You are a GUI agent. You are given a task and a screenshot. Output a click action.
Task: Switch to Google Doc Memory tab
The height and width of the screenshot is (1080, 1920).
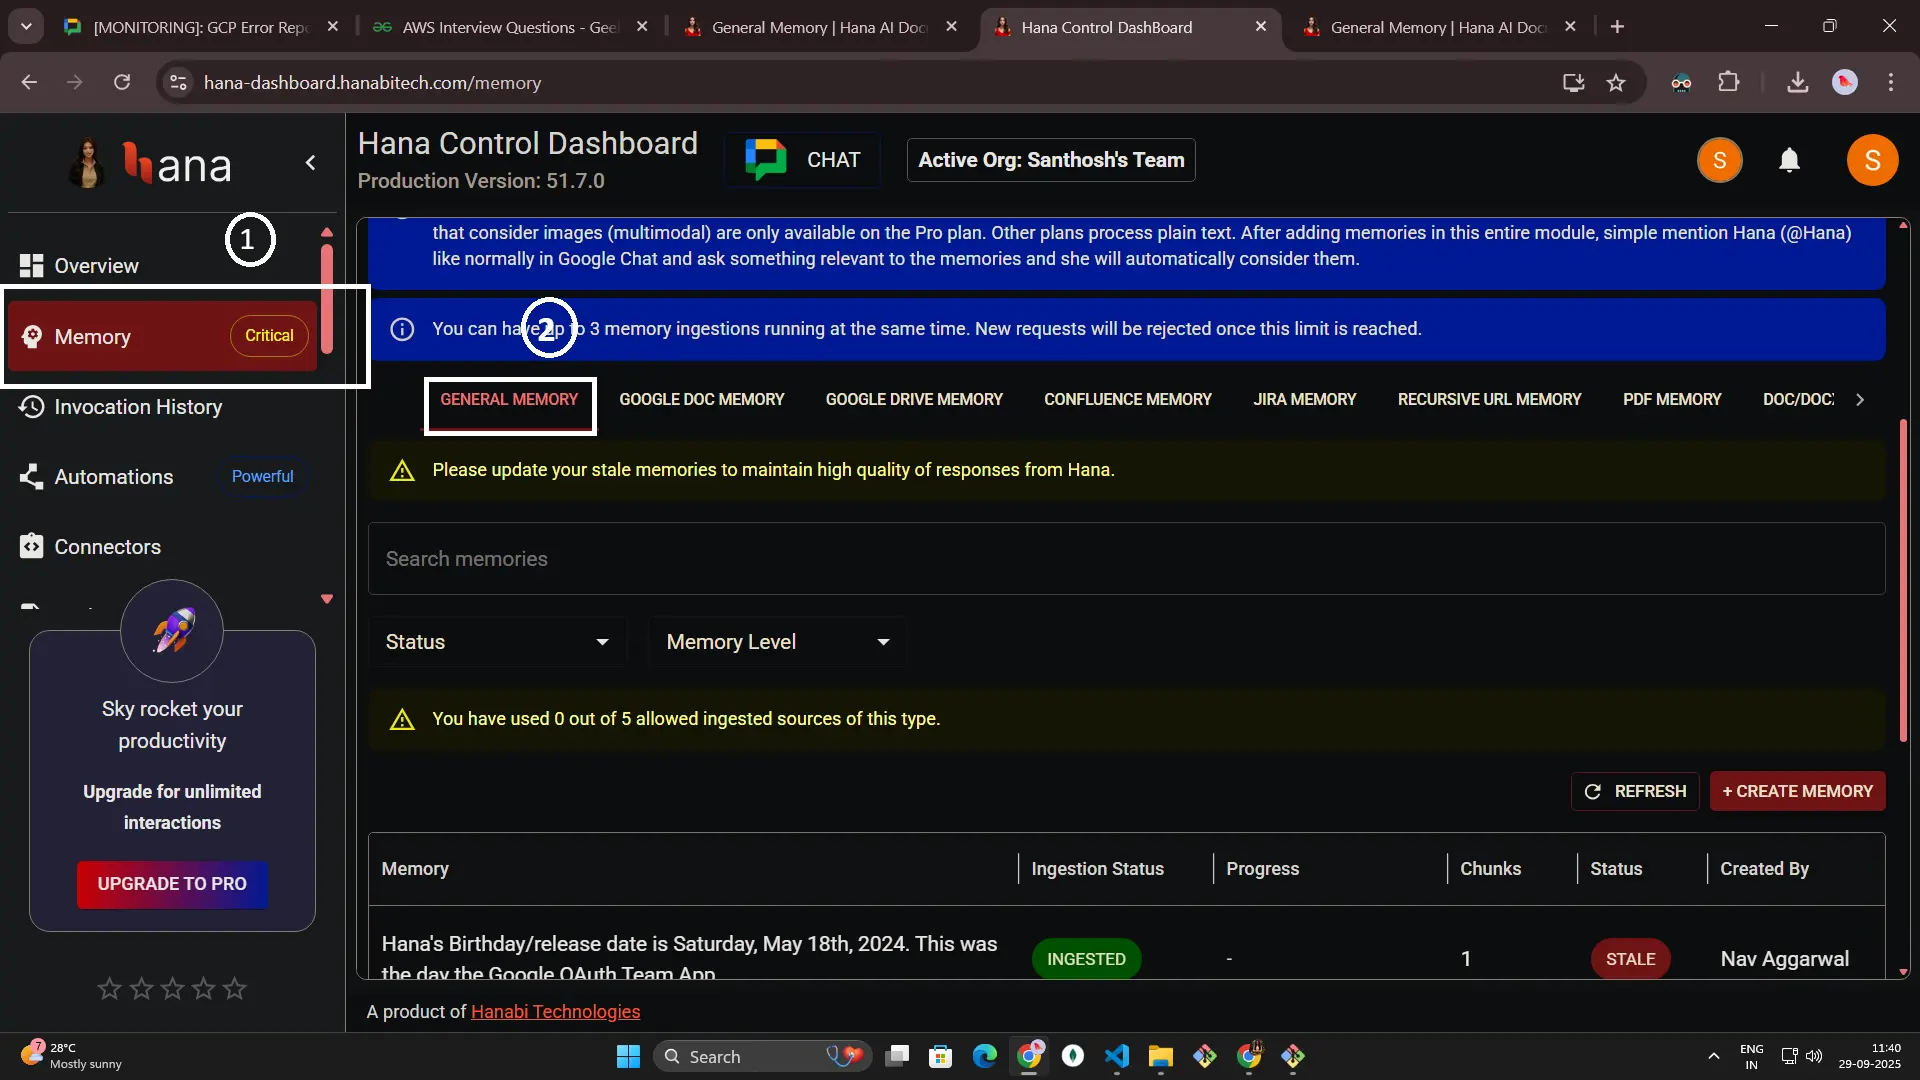coord(701,400)
